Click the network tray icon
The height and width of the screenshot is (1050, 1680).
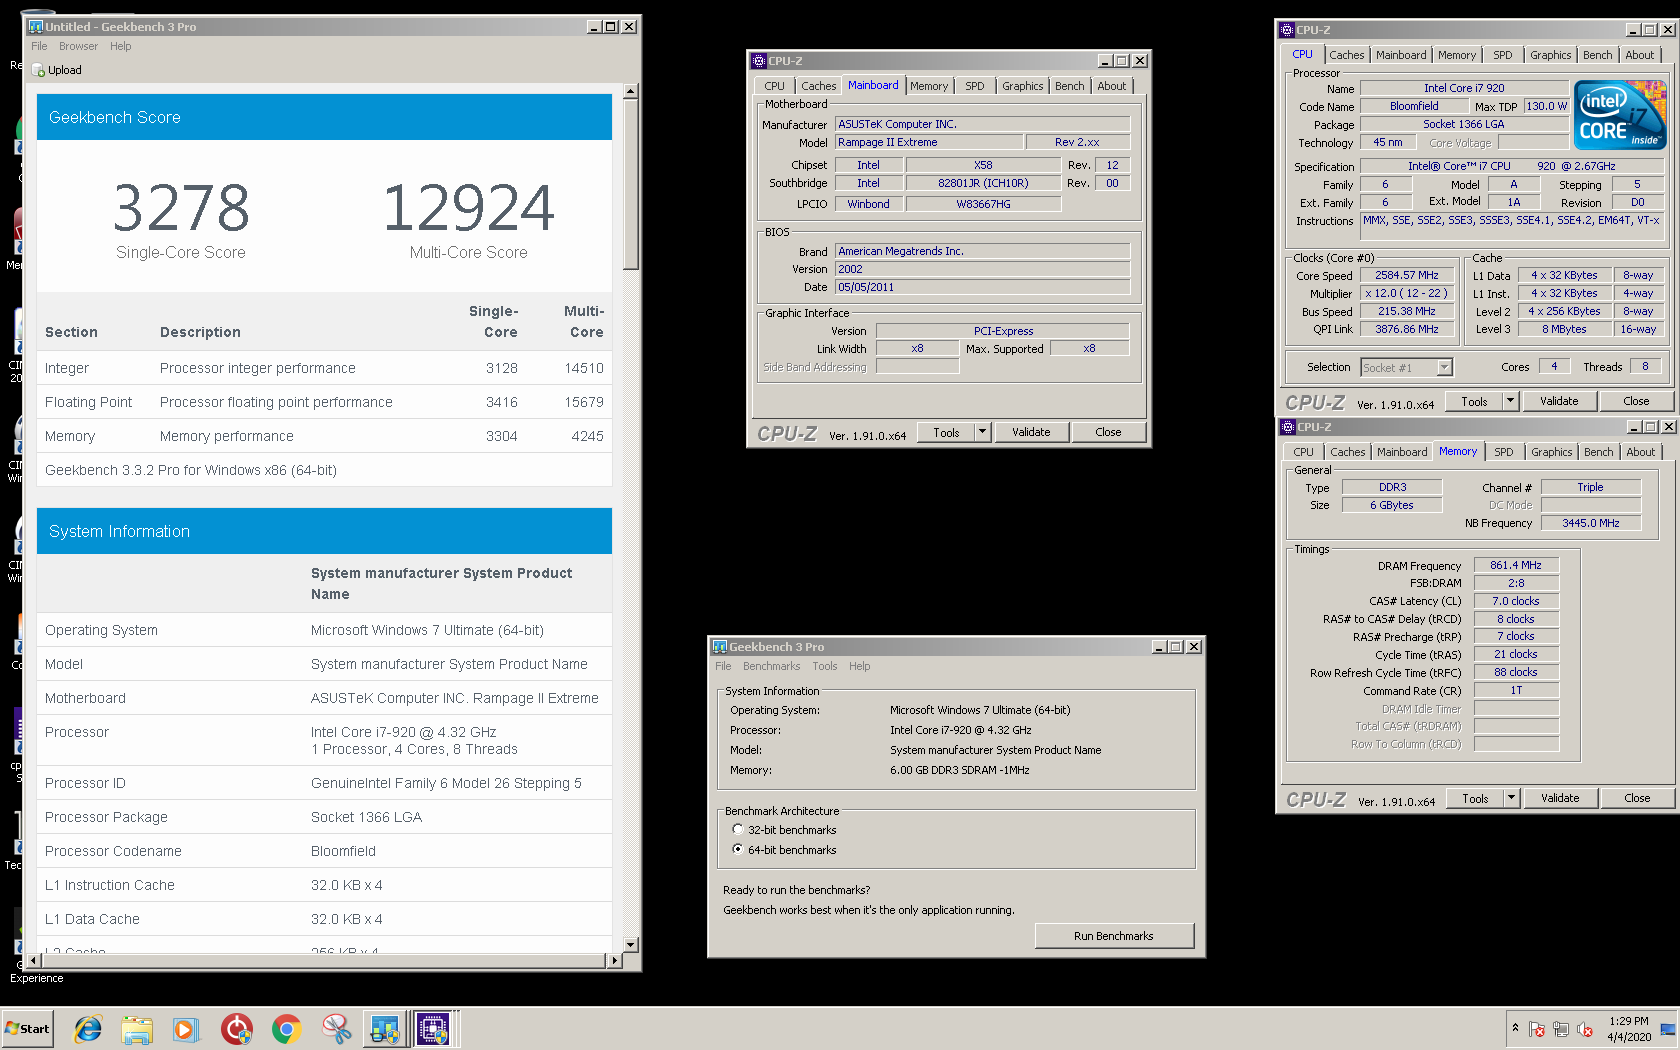(1561, 1029)
